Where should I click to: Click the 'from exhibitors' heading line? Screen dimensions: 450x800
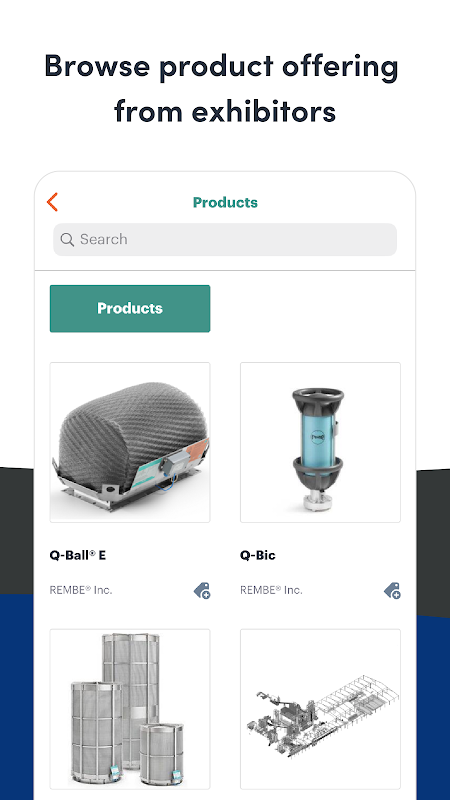click(225, 110)
